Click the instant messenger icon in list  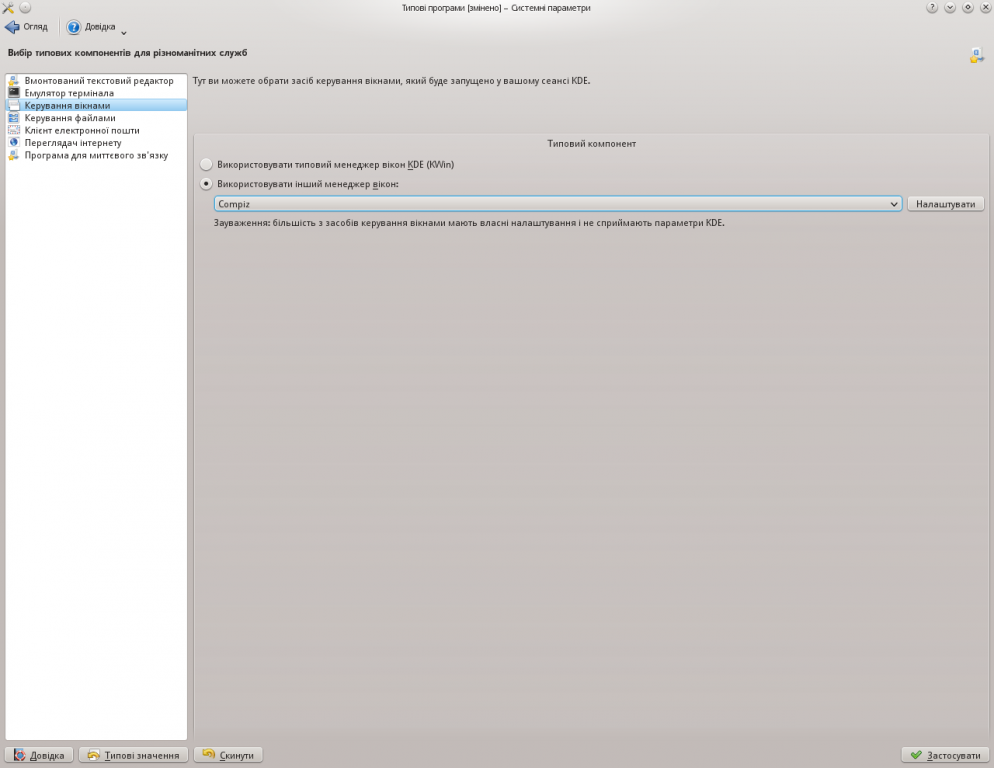point(13,155)
